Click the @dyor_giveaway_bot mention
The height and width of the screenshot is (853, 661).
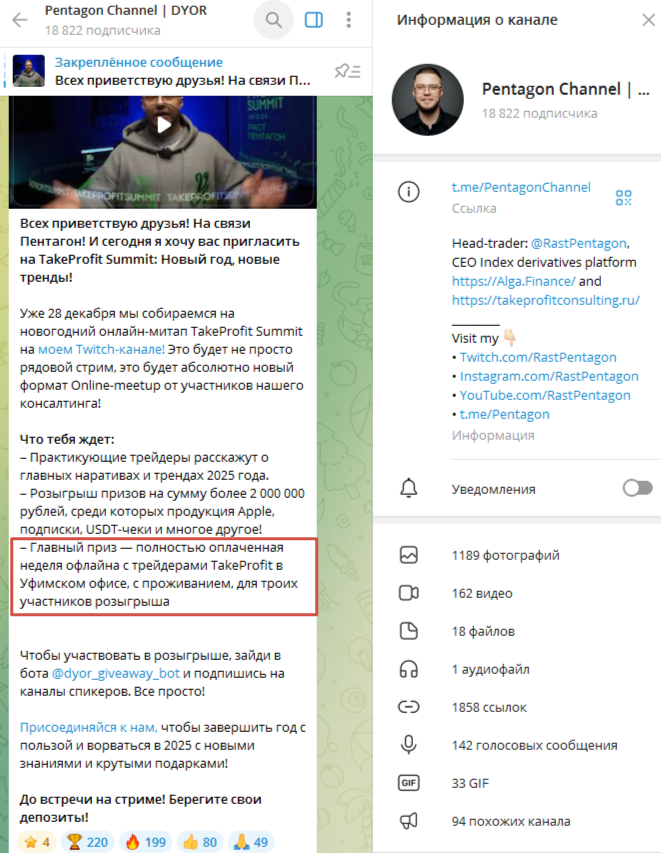[x=115, y=673]
